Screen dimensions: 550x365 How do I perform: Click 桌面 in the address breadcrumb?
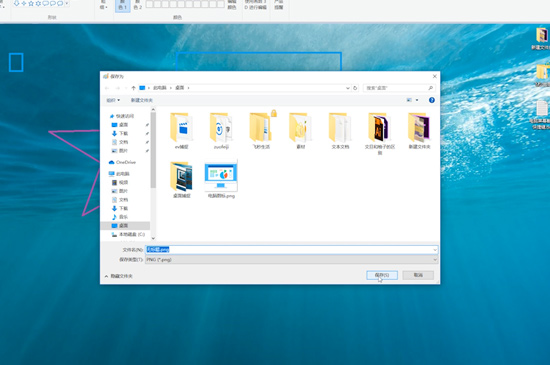pyautogui.click(x=180, y=88)
